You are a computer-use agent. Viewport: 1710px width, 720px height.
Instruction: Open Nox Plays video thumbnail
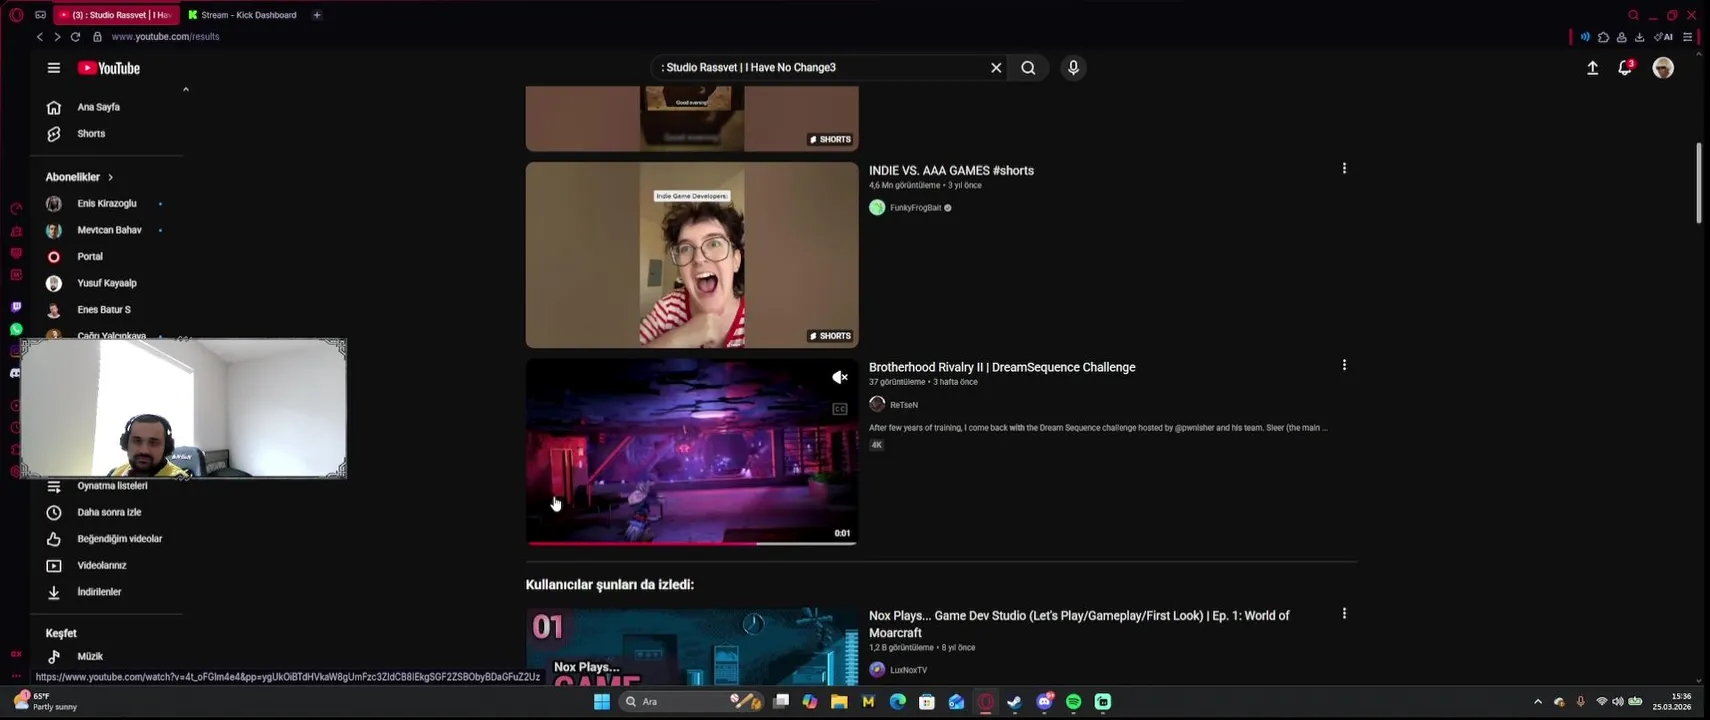pos(692,647)
